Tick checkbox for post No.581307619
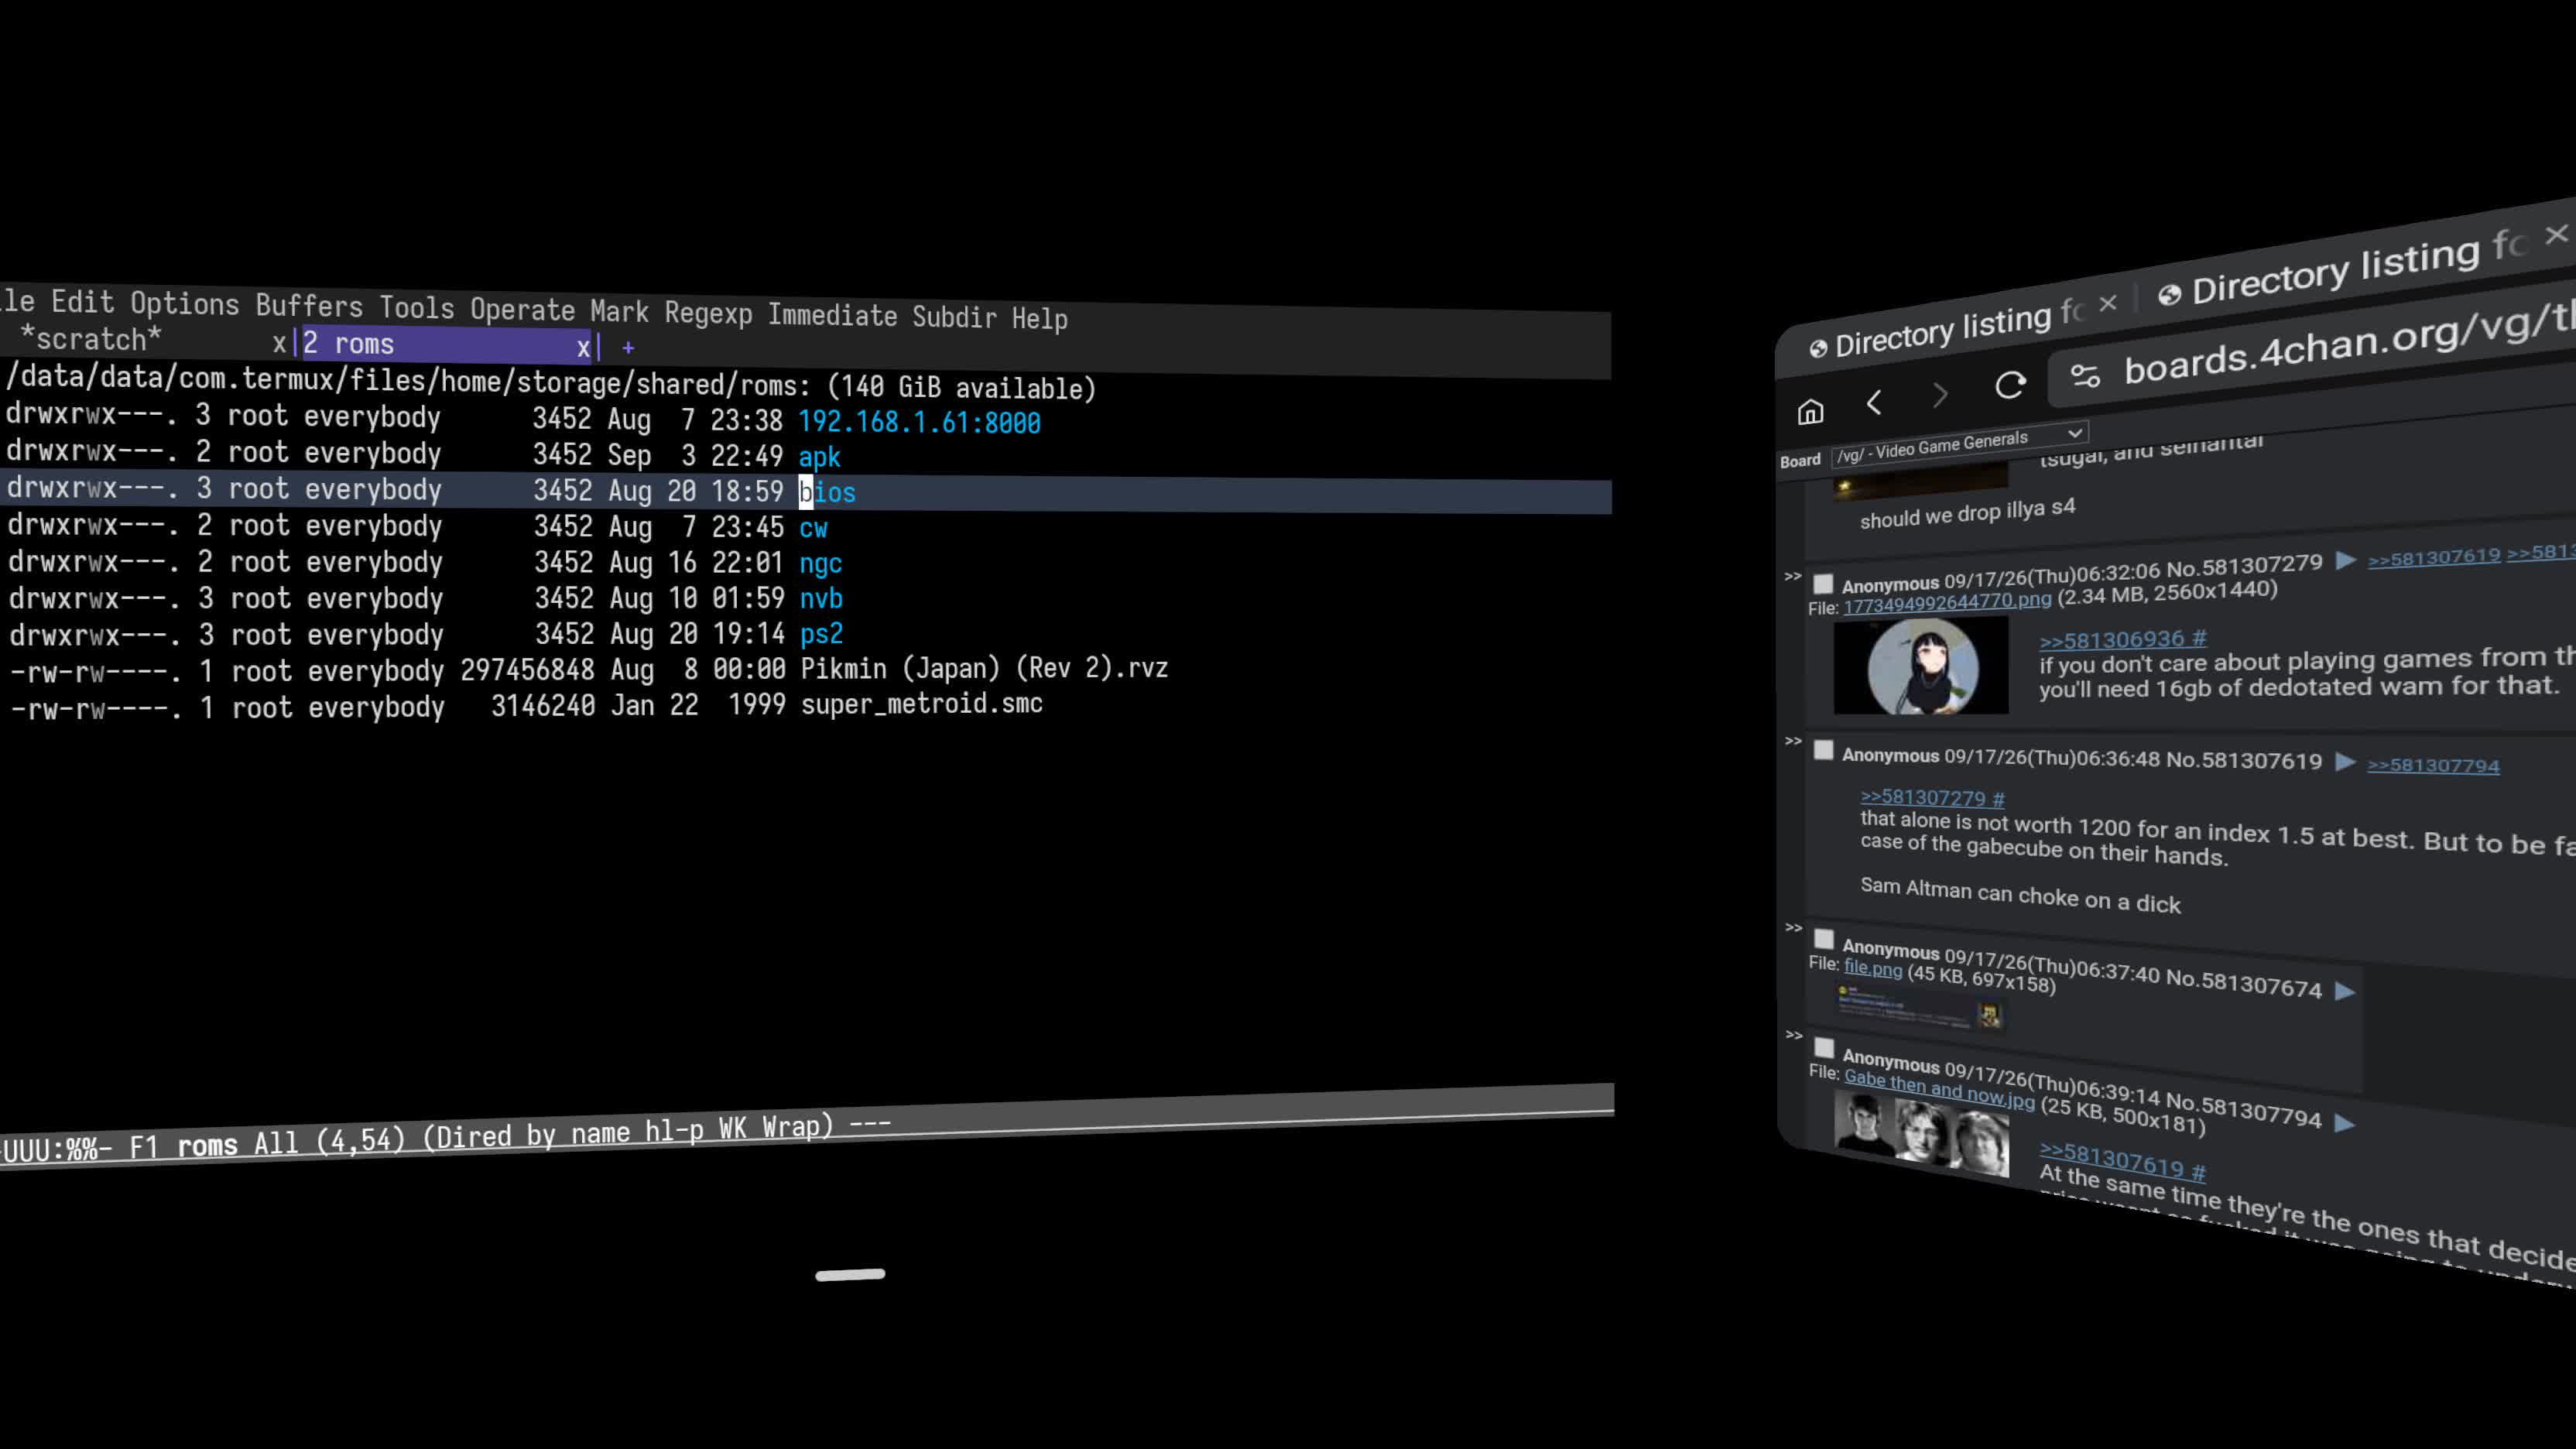 coord(1823,751)
